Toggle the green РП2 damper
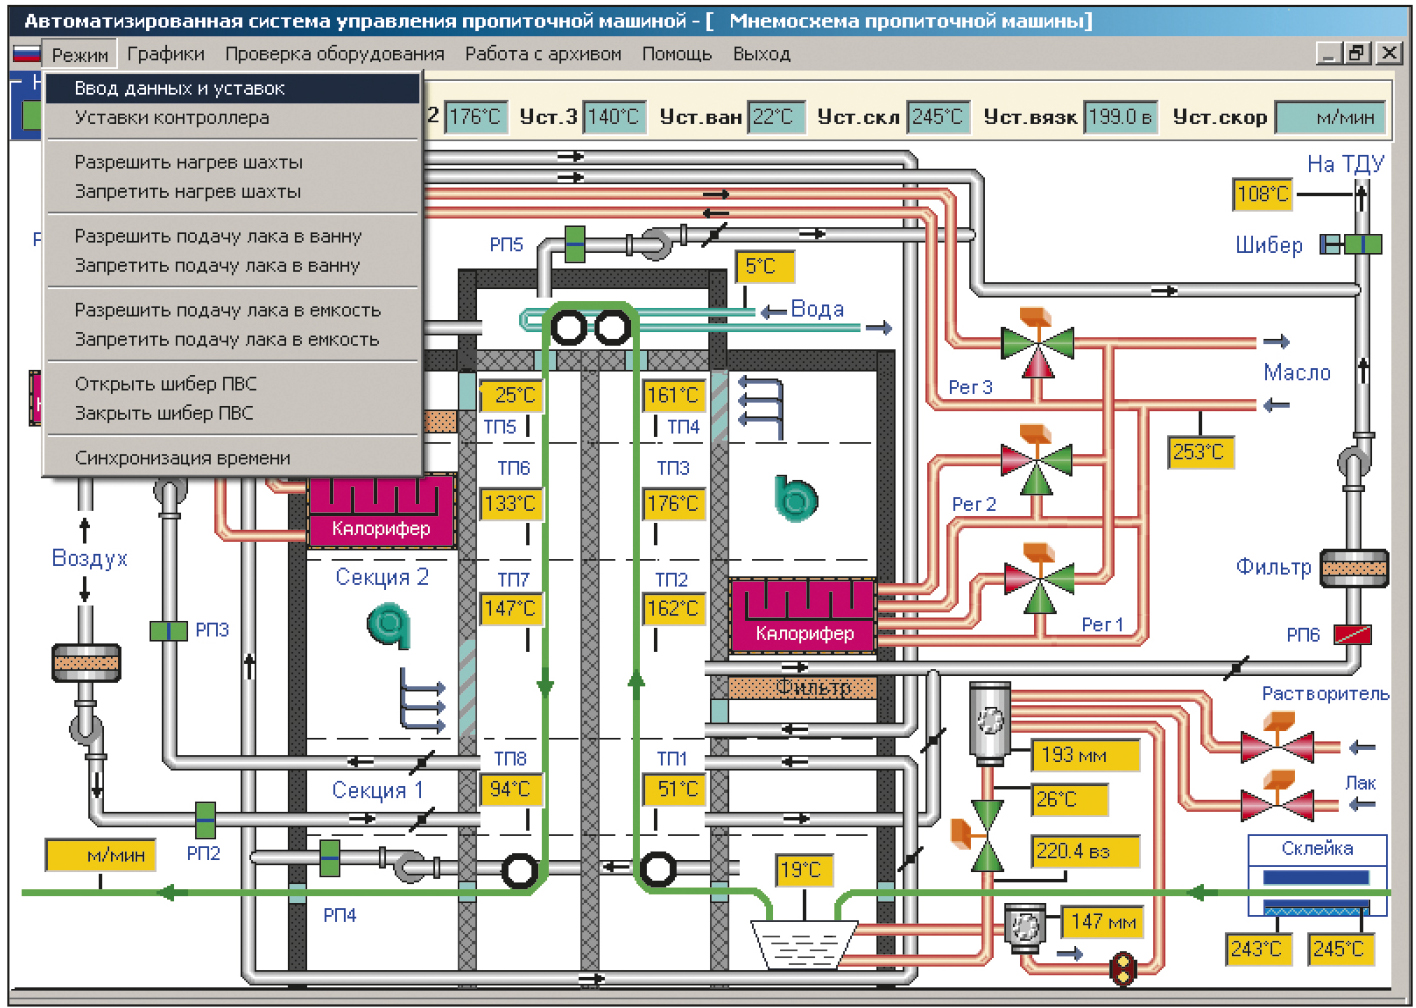 pos(205,820)
